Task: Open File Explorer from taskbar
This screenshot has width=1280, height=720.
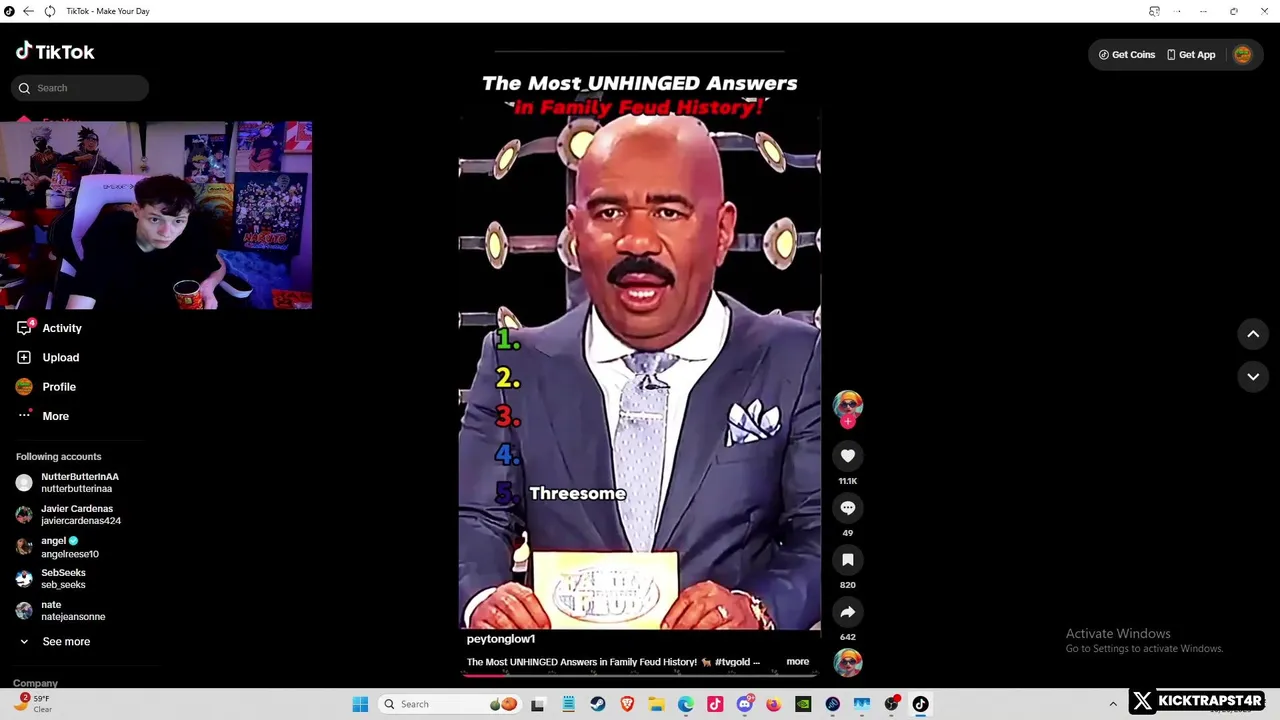Action: 656,704
